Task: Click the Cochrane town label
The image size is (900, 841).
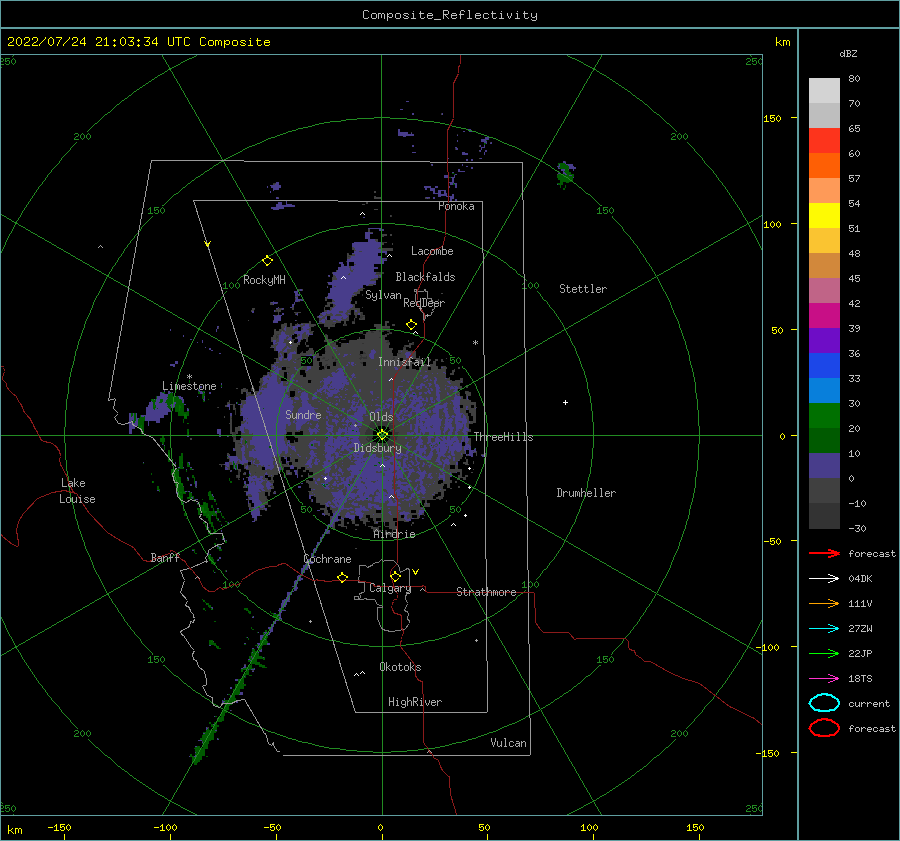Action: 327,559
